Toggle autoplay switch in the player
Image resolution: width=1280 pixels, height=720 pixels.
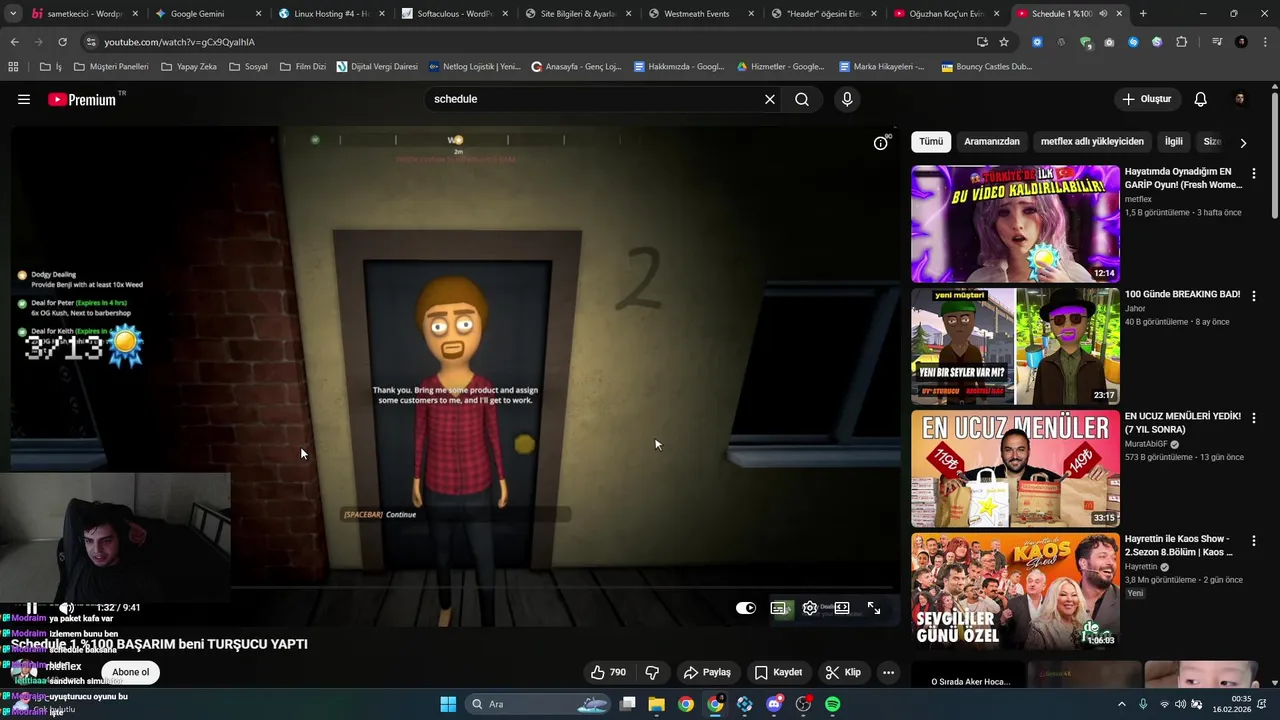tap(746, 608)
